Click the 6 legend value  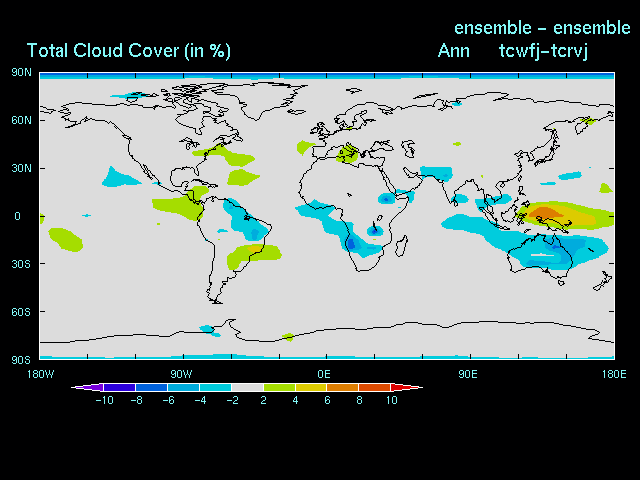tap(327, 400)
